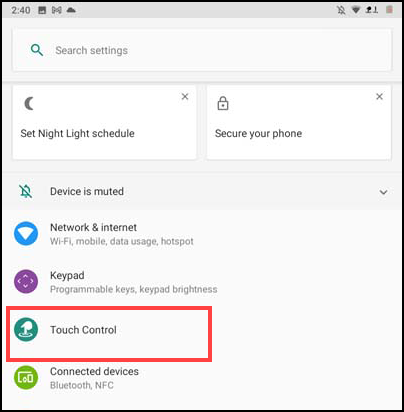Dismiss the Secure your phone card

click(x=379, y=97)
